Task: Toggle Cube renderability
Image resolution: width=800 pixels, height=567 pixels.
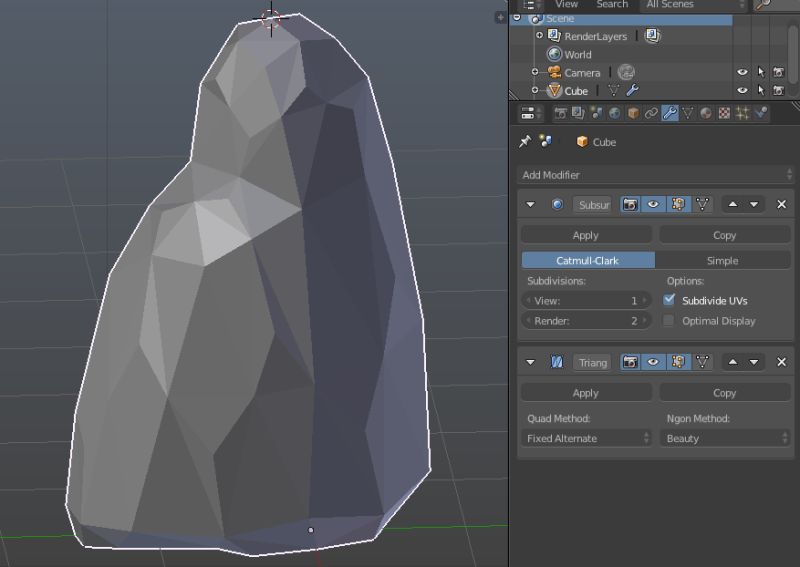Action: tap(779, 90)
